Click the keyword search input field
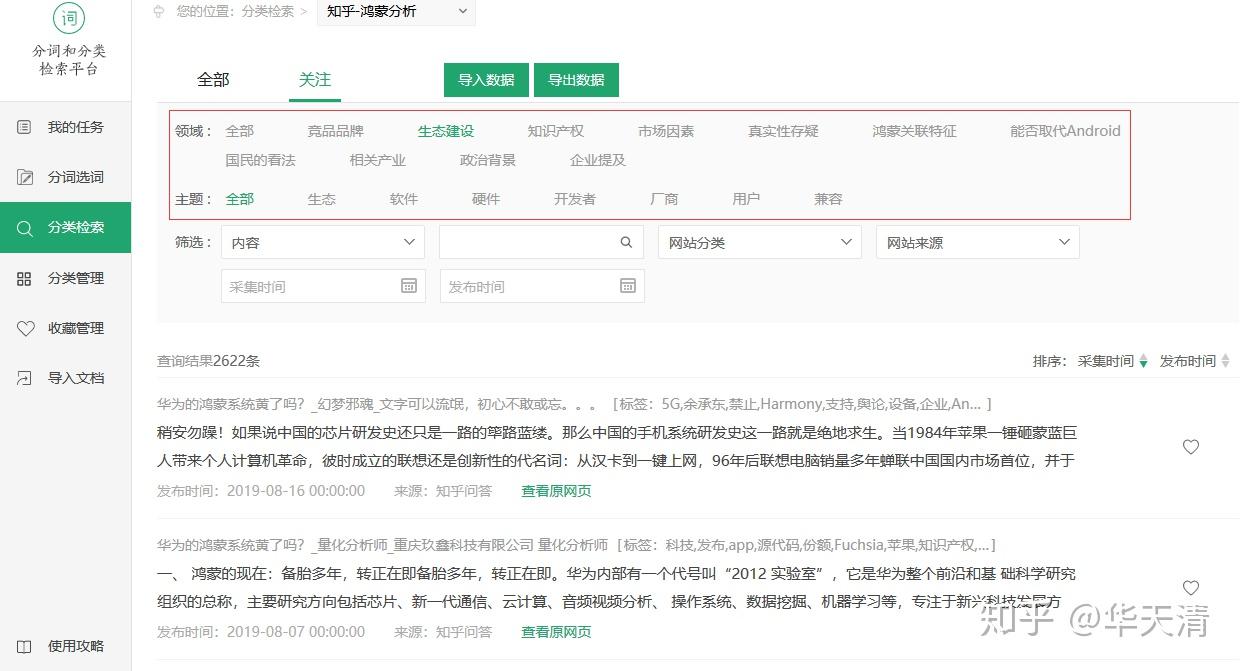Image resolution: width=1241 pixels, height=671 pixels. [x=541, y=242]
